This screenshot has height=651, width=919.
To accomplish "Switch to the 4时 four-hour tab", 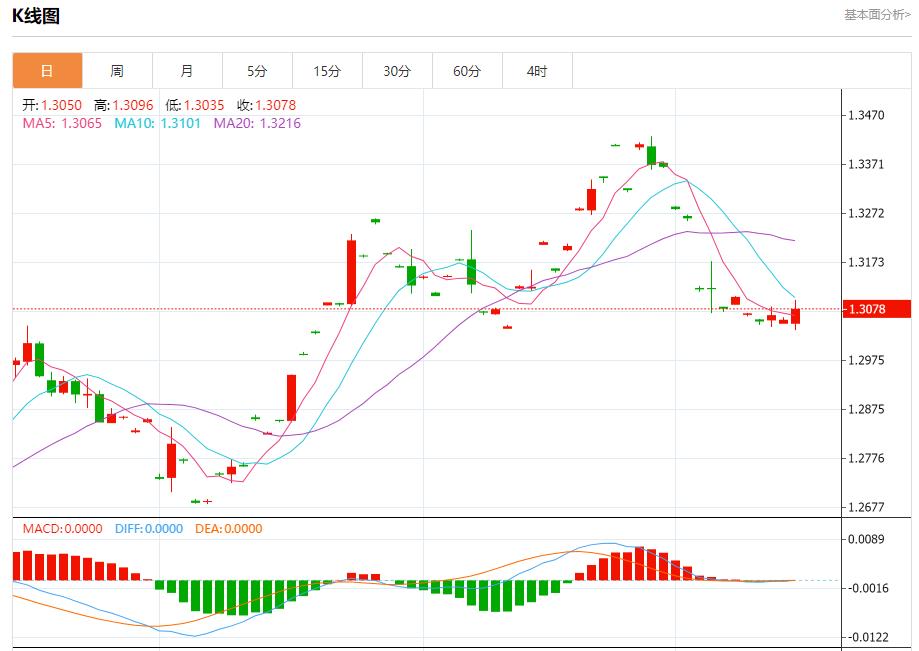I will pos(537,71).
